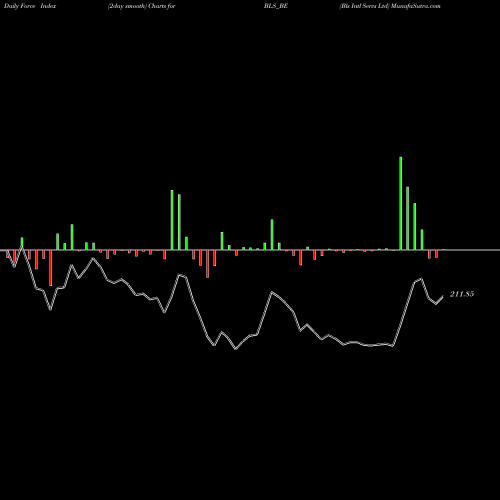Viewport: 500px width, 500px height.
Task: Click the '(Bls Intl Servs Ltd) MunafaSutra.com' text
Action: pos(390,6)
